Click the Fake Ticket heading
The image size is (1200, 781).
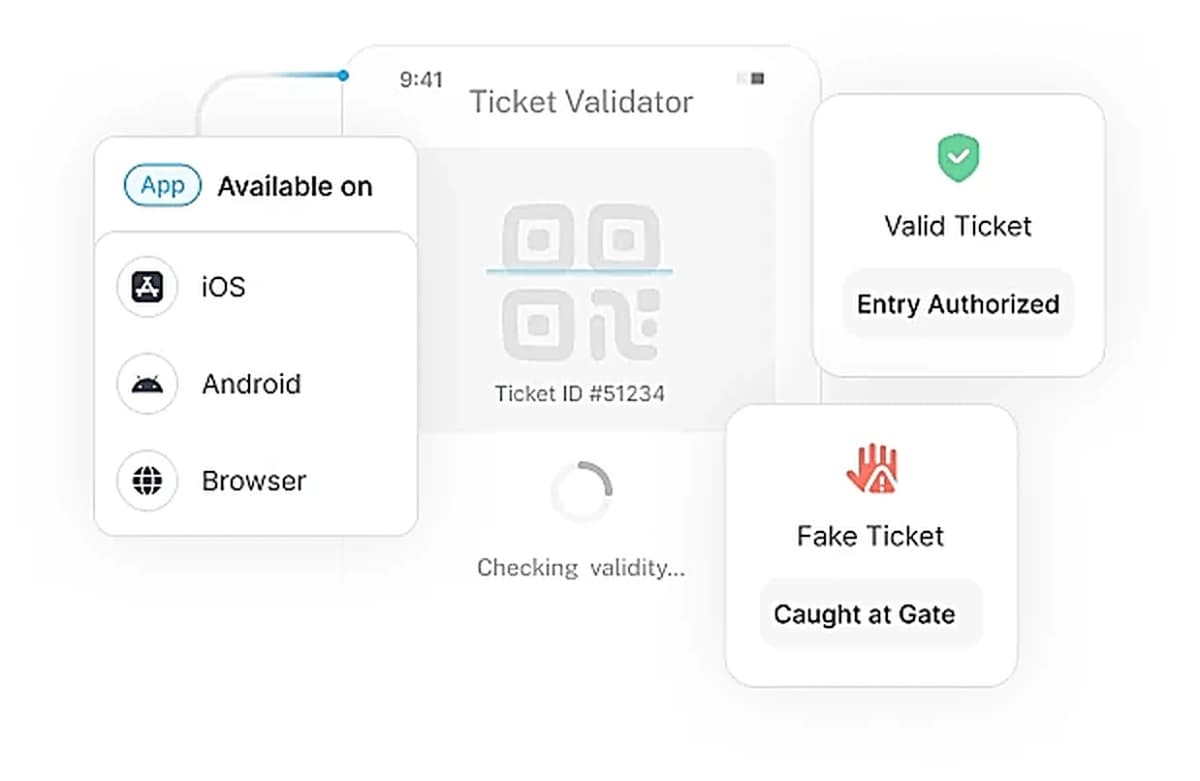click(871, 536)
